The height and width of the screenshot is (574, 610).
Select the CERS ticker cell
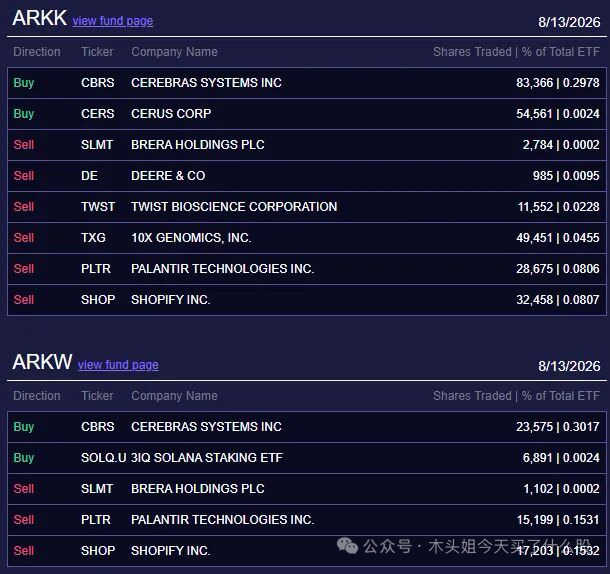point(98,114)
